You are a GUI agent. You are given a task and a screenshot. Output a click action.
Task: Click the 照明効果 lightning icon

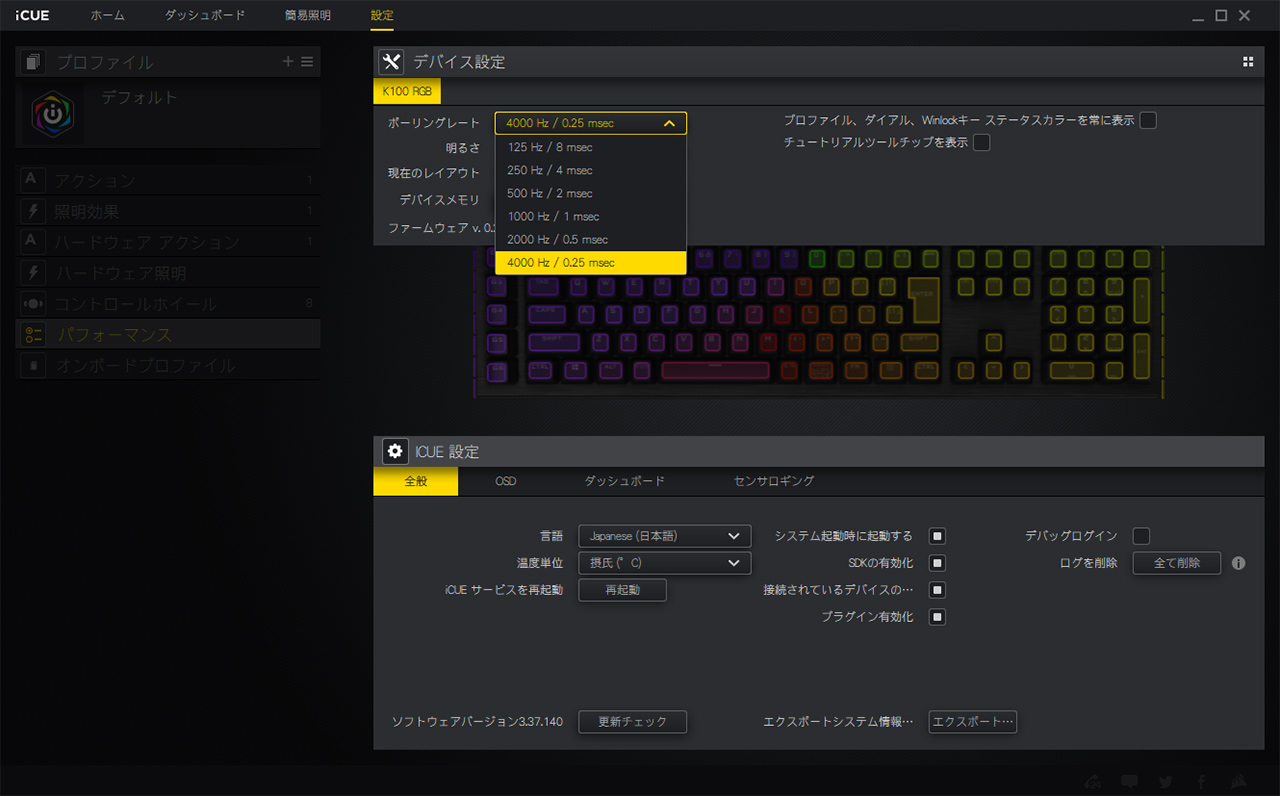(x=31, y=210)
